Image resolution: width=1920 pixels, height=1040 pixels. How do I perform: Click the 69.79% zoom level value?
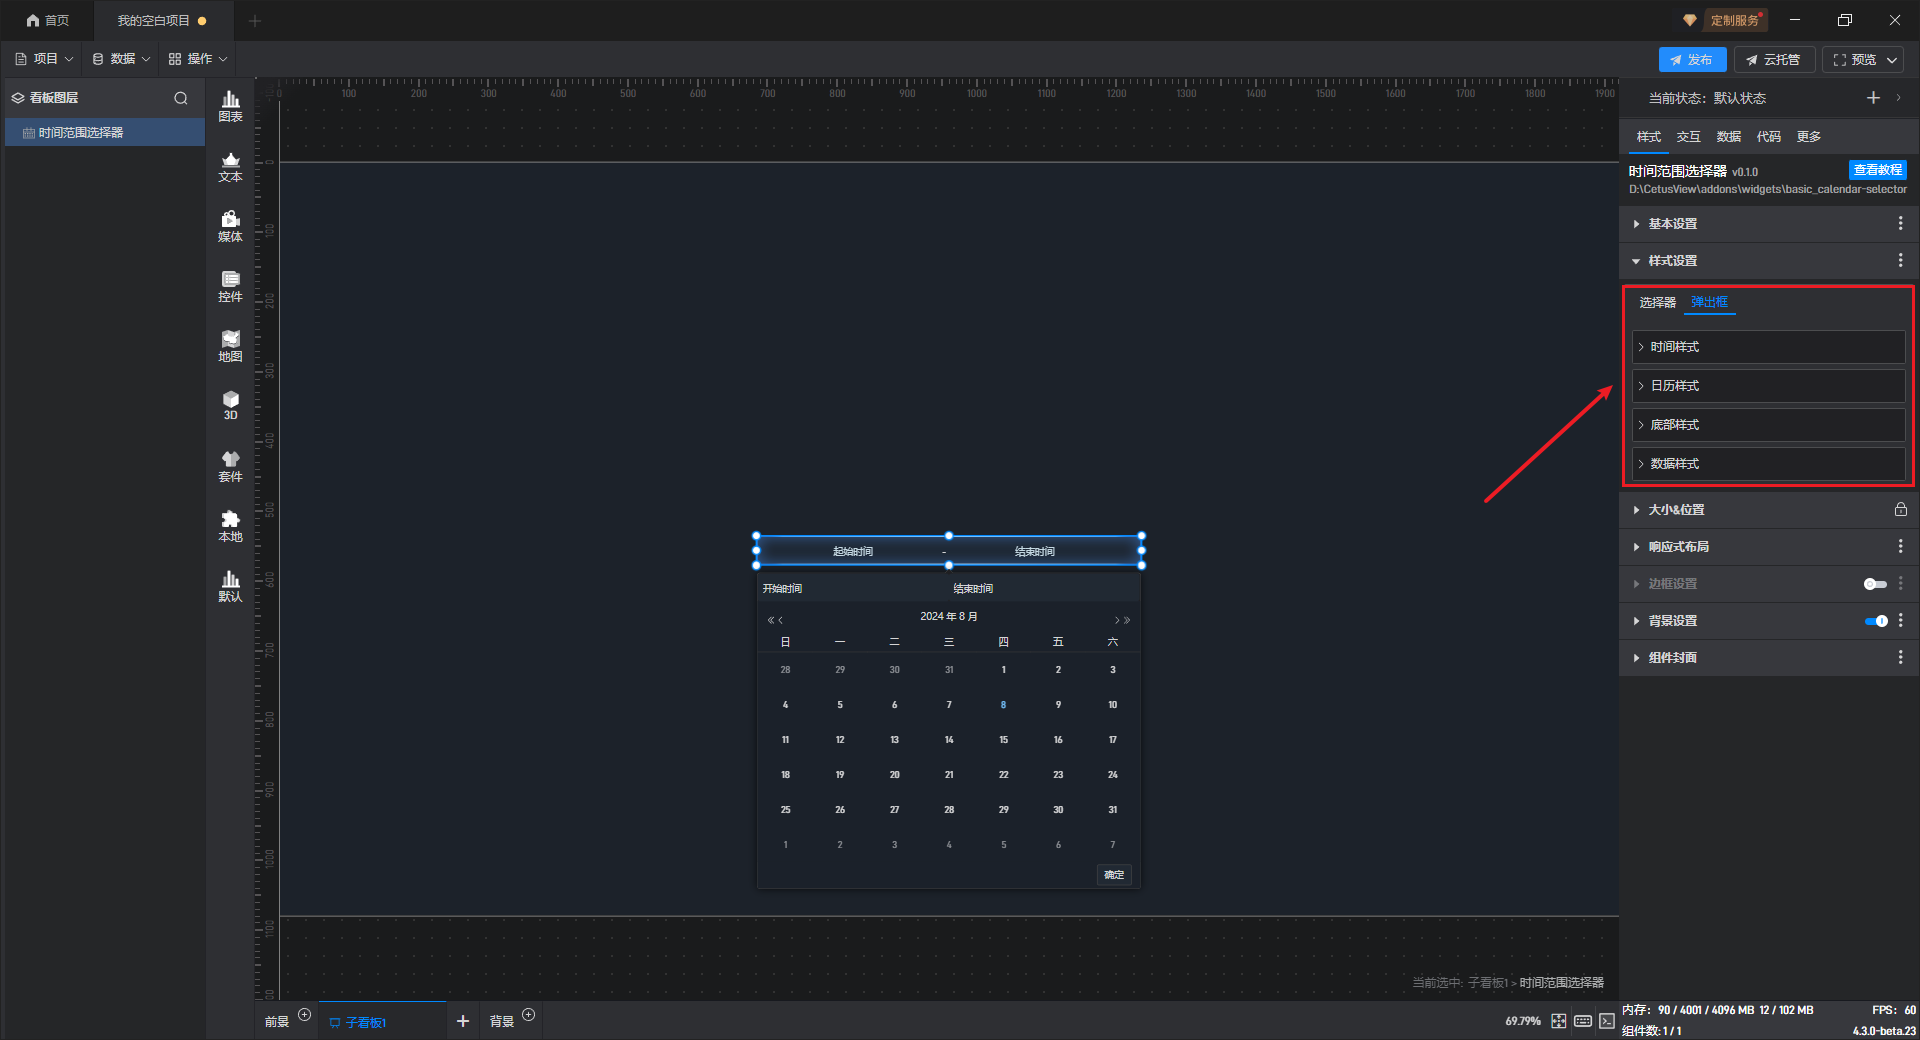point(1523,1021)
